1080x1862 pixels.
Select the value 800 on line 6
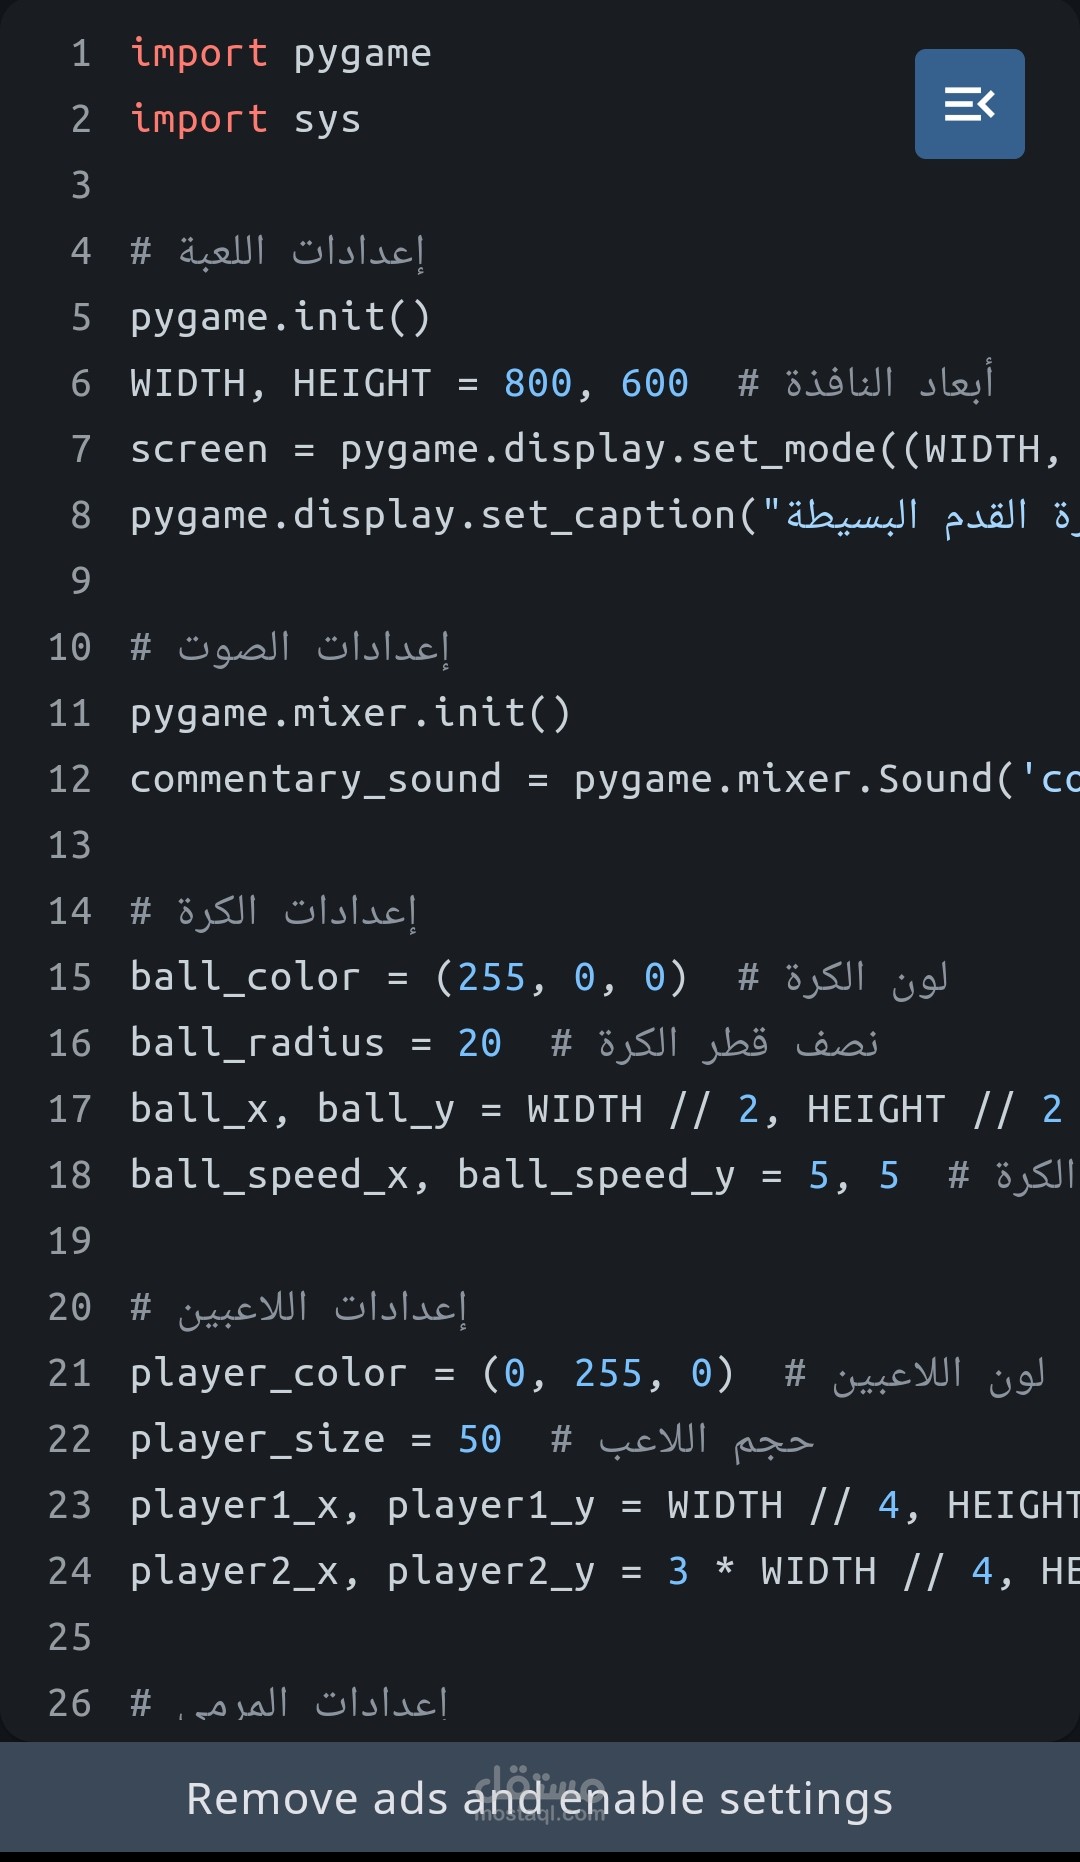[x=538, y=383]
